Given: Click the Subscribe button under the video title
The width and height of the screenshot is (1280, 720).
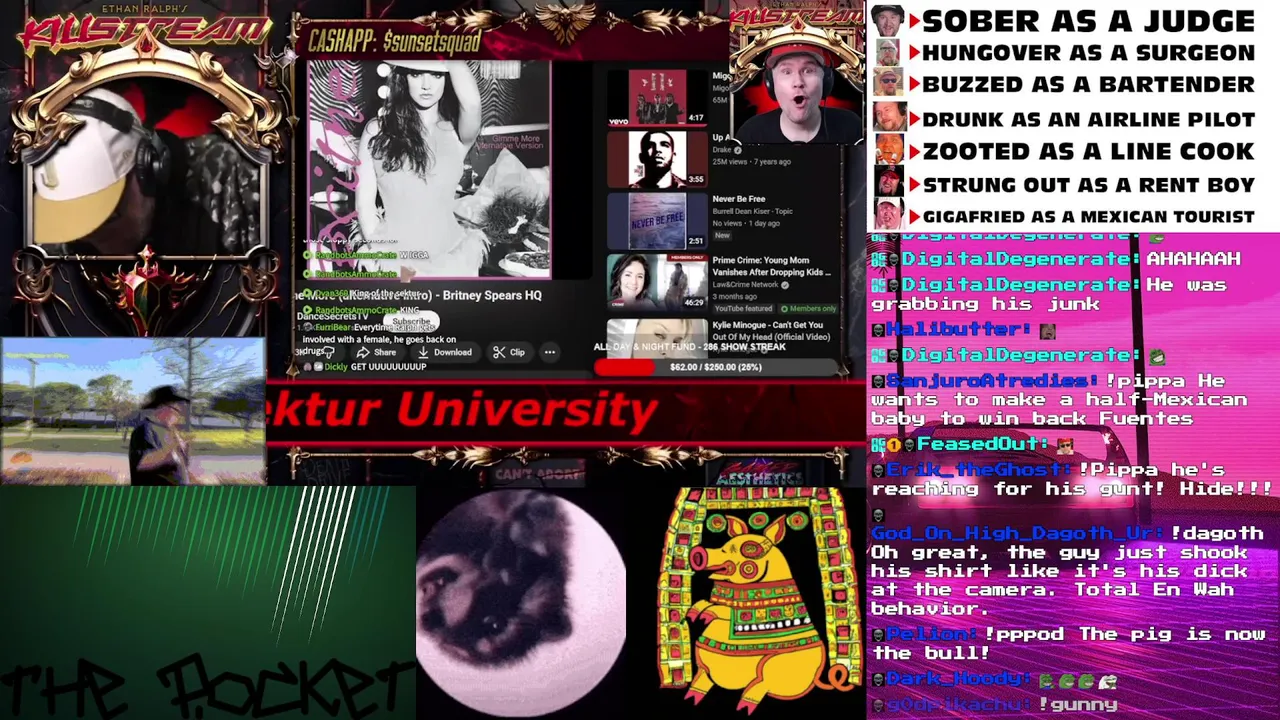Looking at the screenshot, I should [409, 322].
